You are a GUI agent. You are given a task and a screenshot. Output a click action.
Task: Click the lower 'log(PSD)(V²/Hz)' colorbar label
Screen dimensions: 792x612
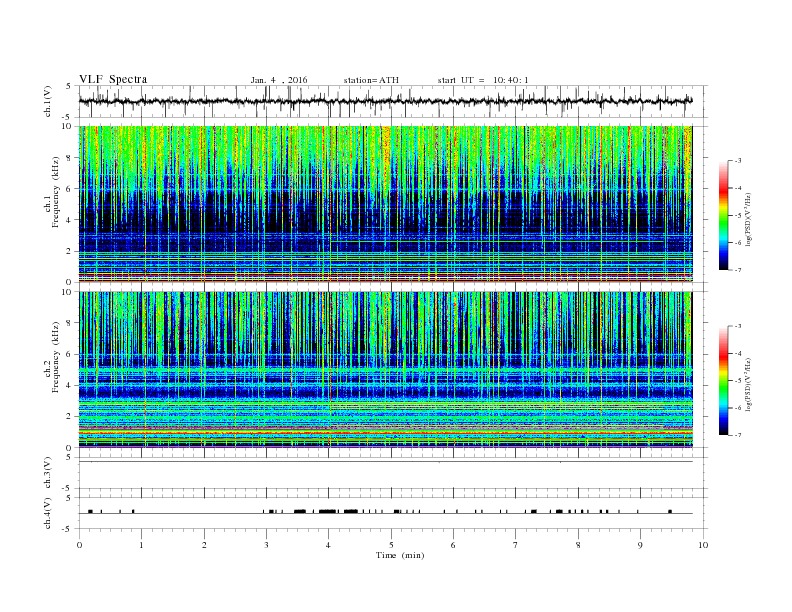point(749,384)
